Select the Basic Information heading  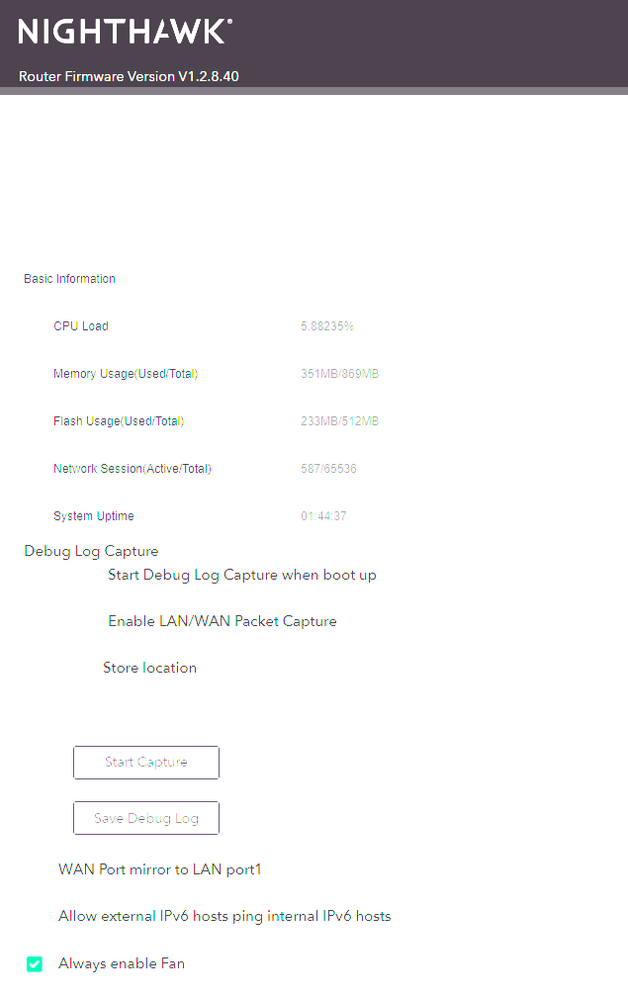70,279
